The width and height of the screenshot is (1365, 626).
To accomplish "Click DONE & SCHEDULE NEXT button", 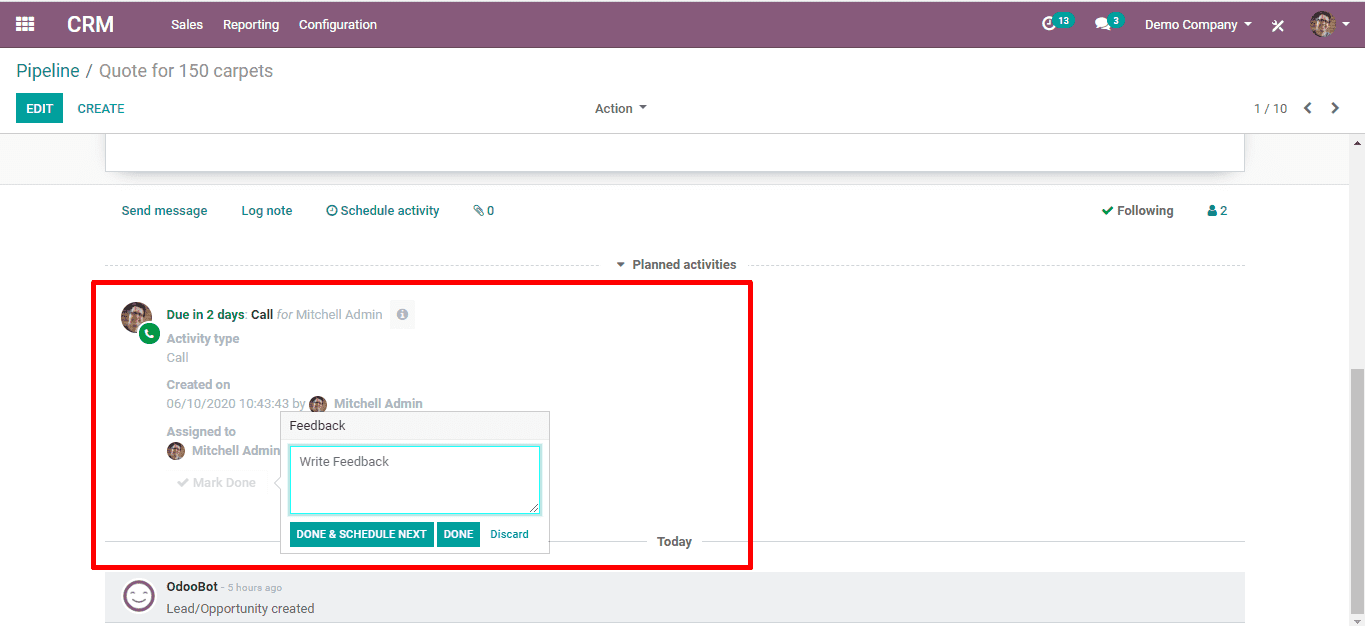I will pos(362,534).
